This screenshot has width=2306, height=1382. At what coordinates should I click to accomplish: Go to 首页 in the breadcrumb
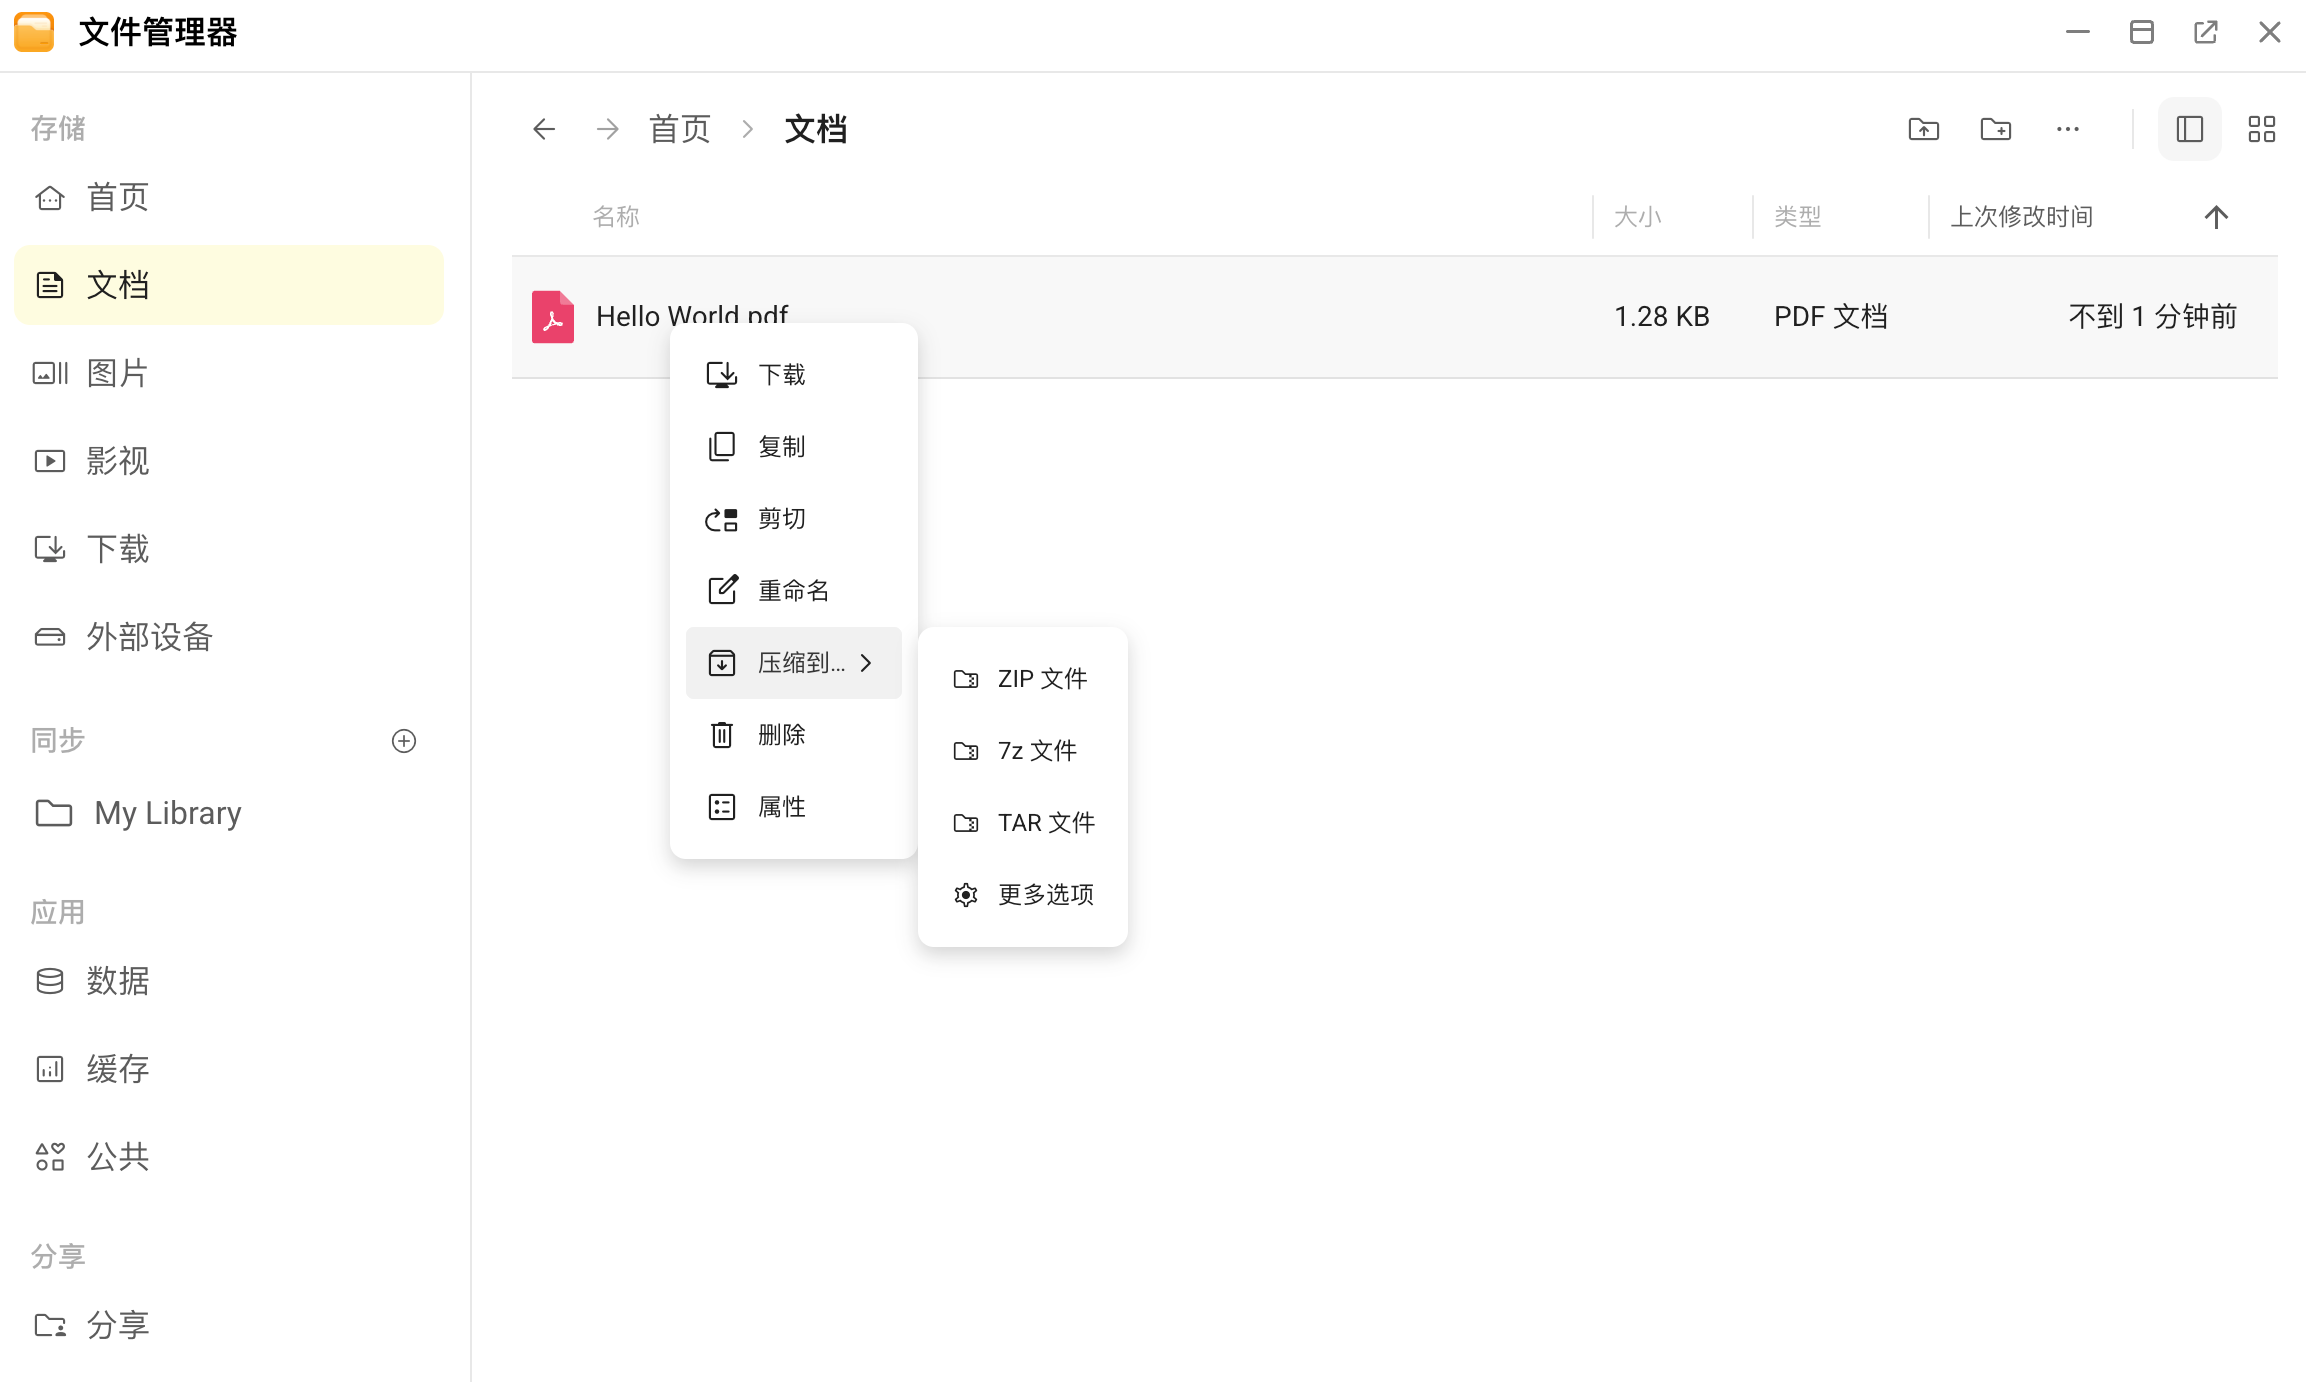pos(680,129)
